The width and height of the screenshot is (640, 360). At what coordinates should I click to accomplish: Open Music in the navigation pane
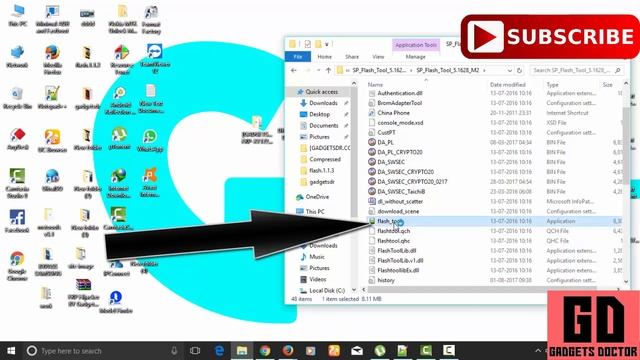coord(317,257)
